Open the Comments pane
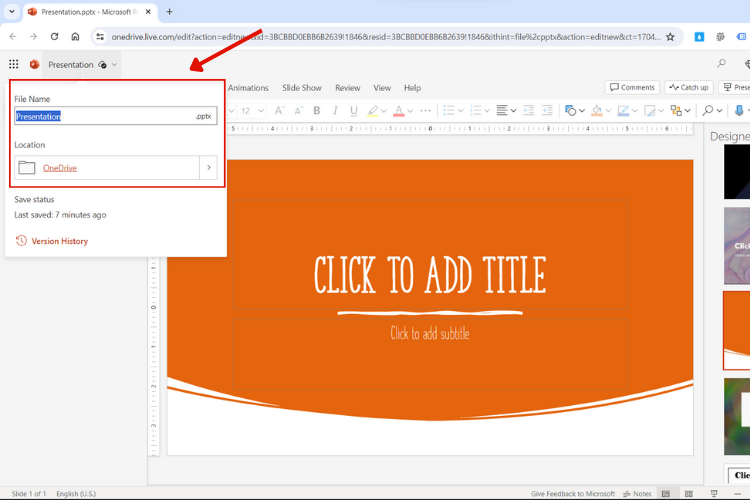The image size is (750, 500). tap(632, 87)
